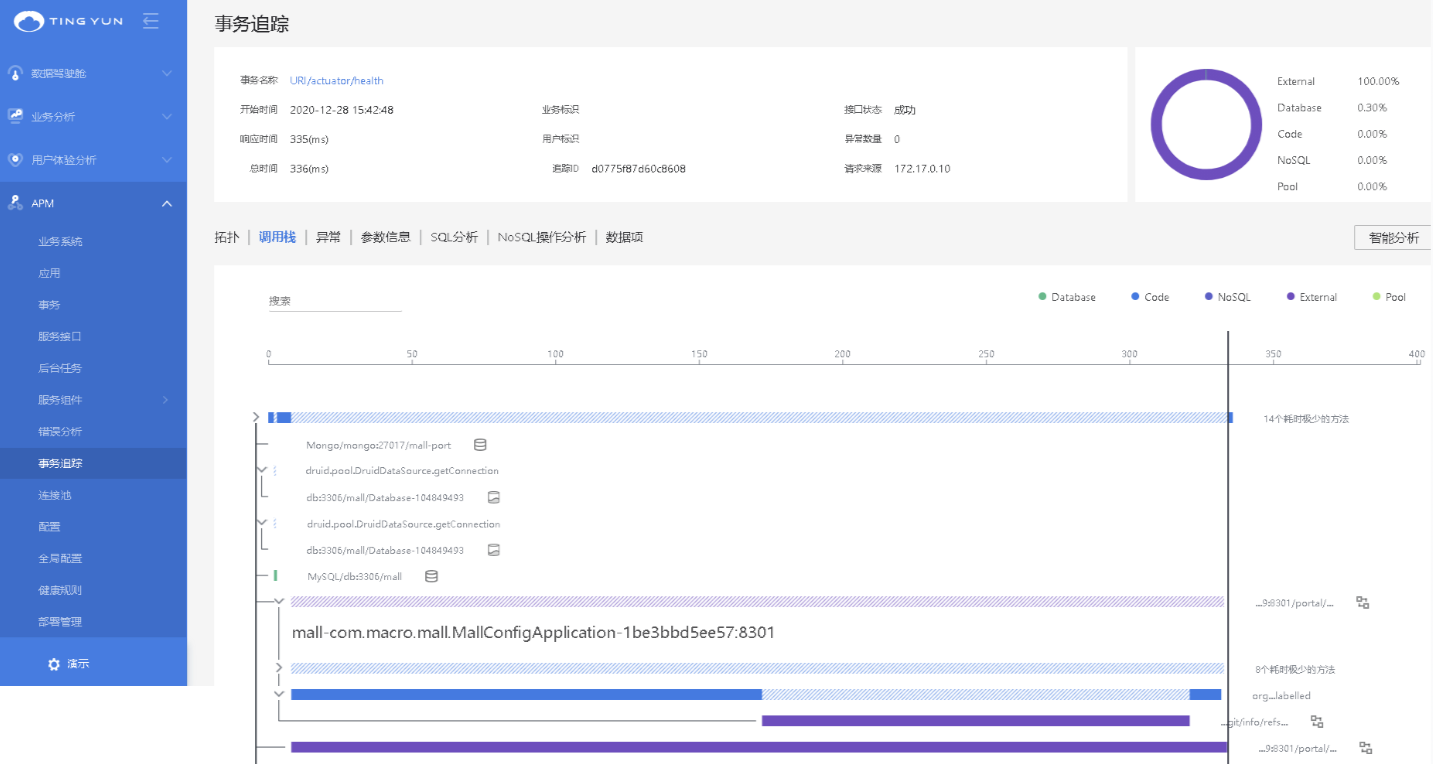Switch to the 拓扑 tab
The image size is (1433, 764).
pos(226,238)
